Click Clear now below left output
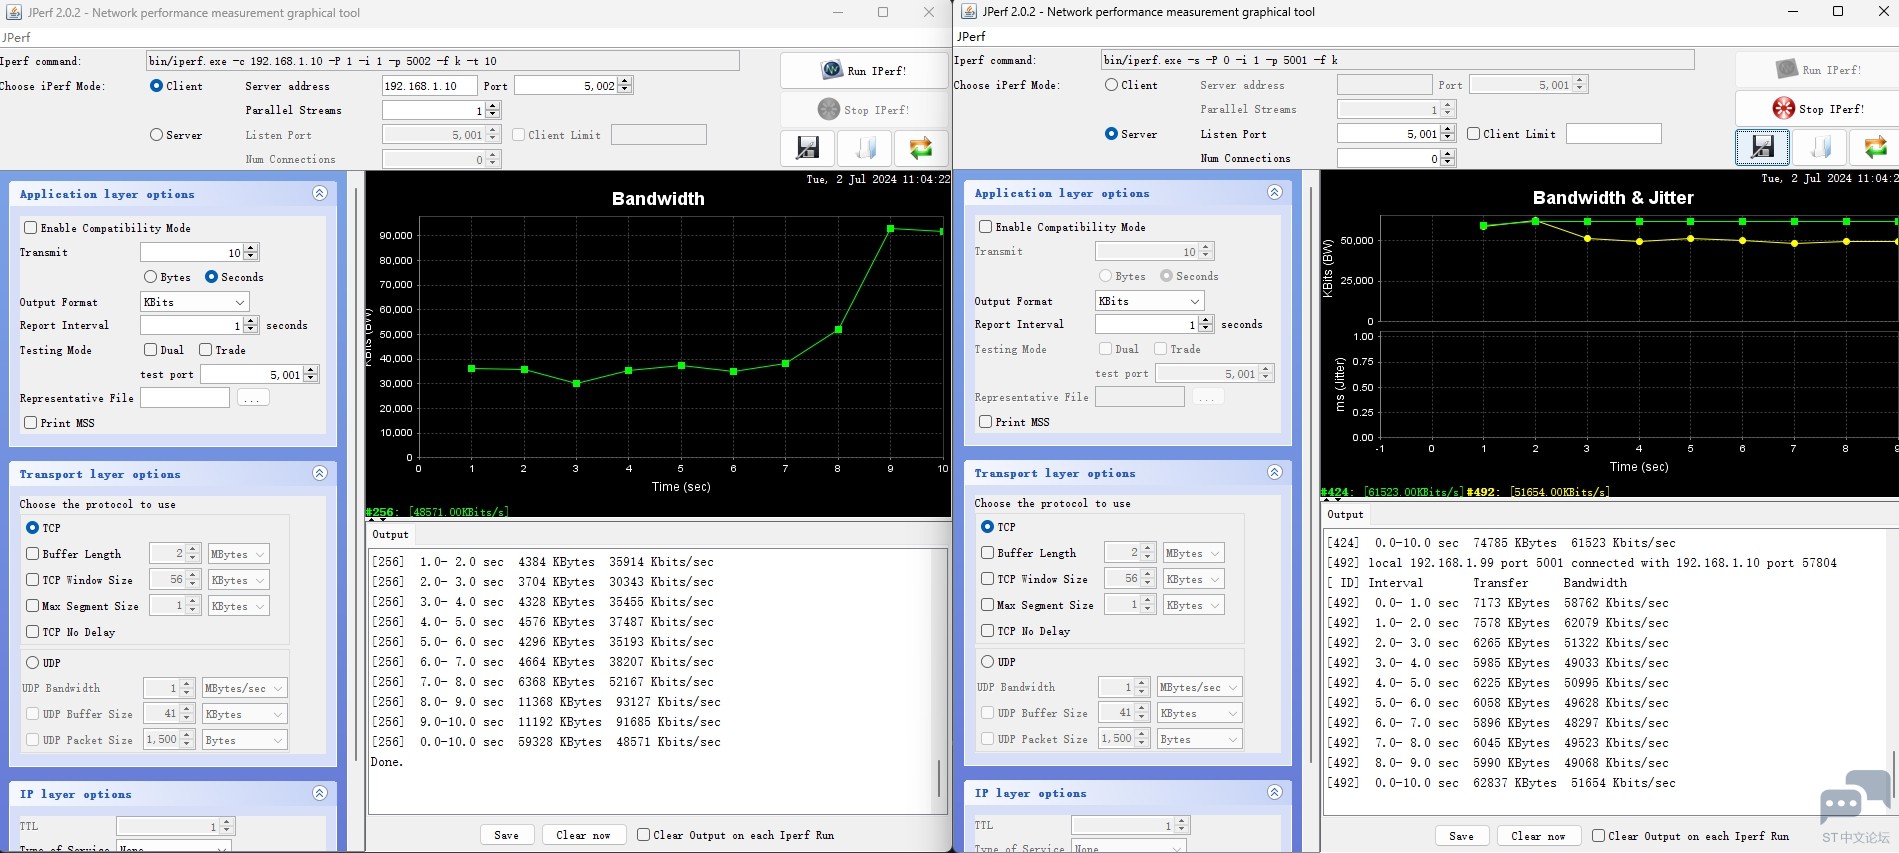Viewport: 1899px width, 853px height. [584, 835]
